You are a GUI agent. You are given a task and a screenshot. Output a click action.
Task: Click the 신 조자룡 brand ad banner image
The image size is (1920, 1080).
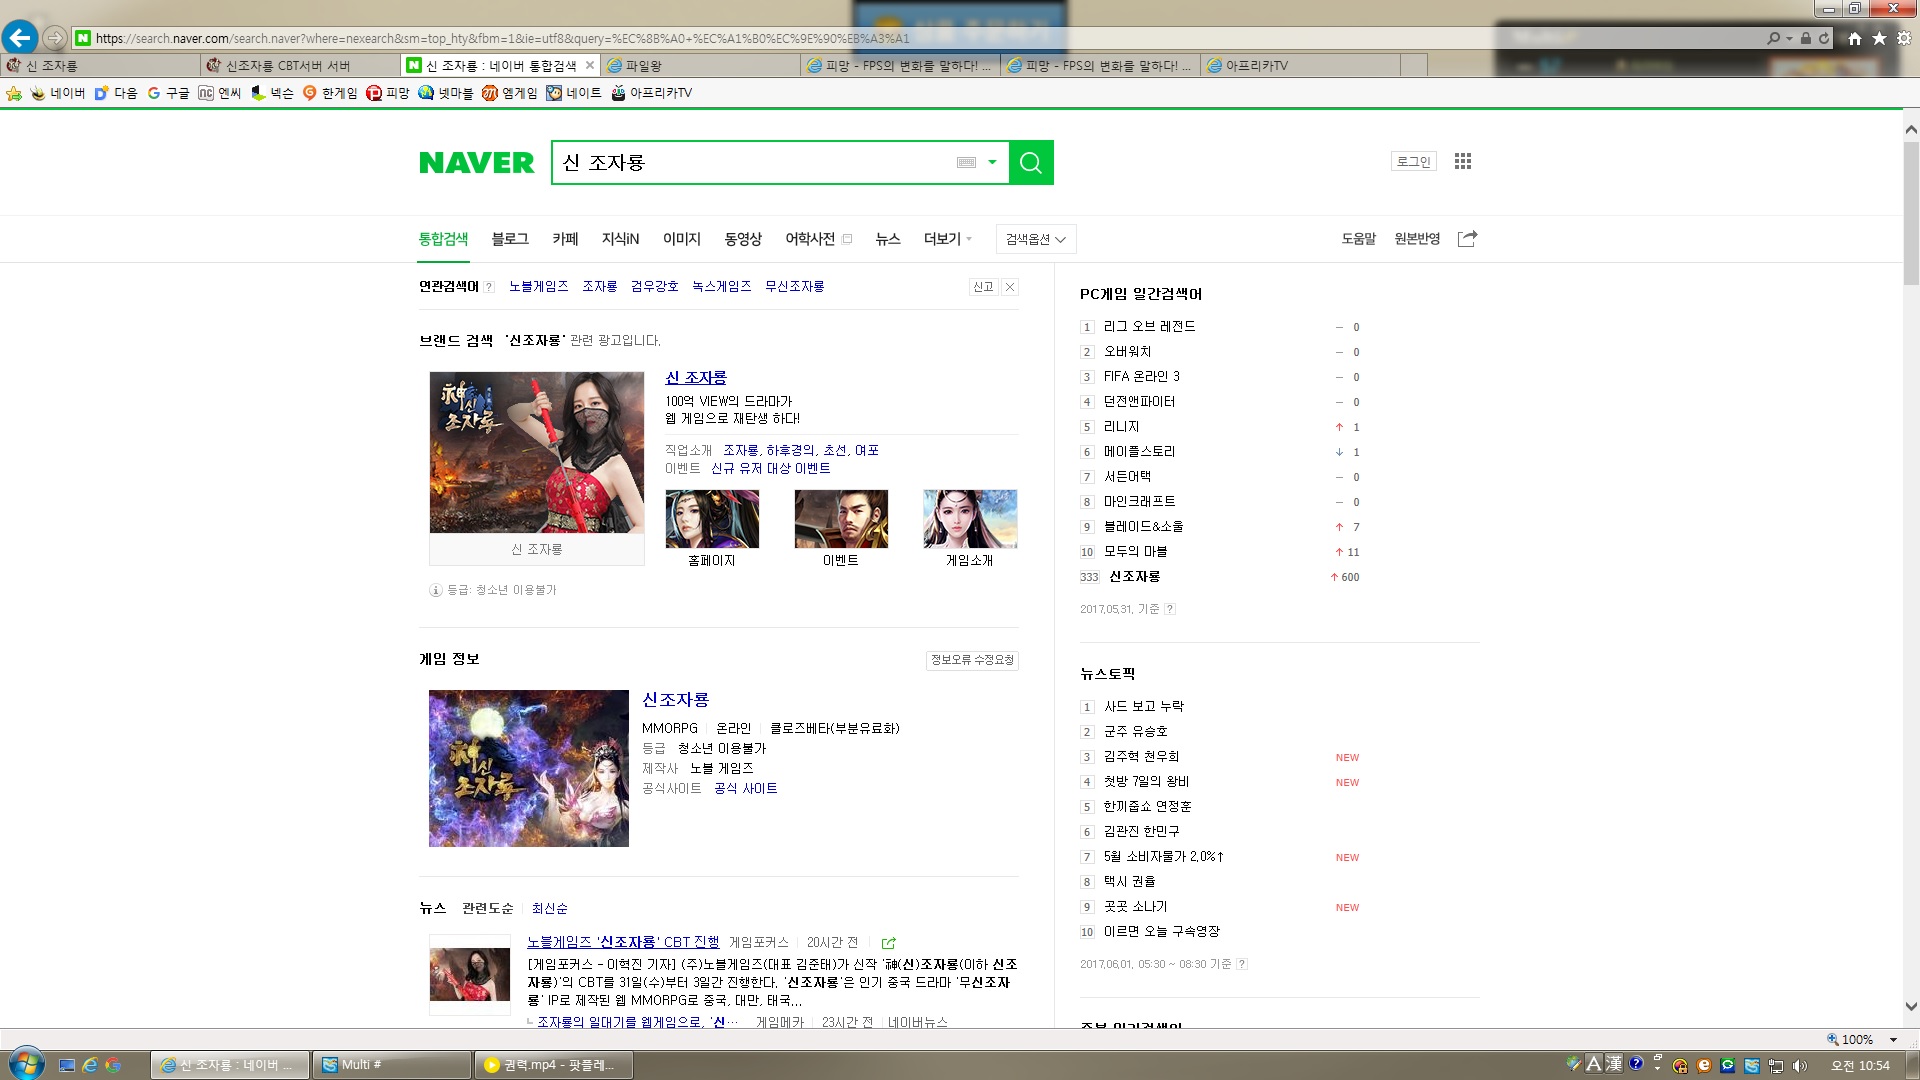pos(537,452)
